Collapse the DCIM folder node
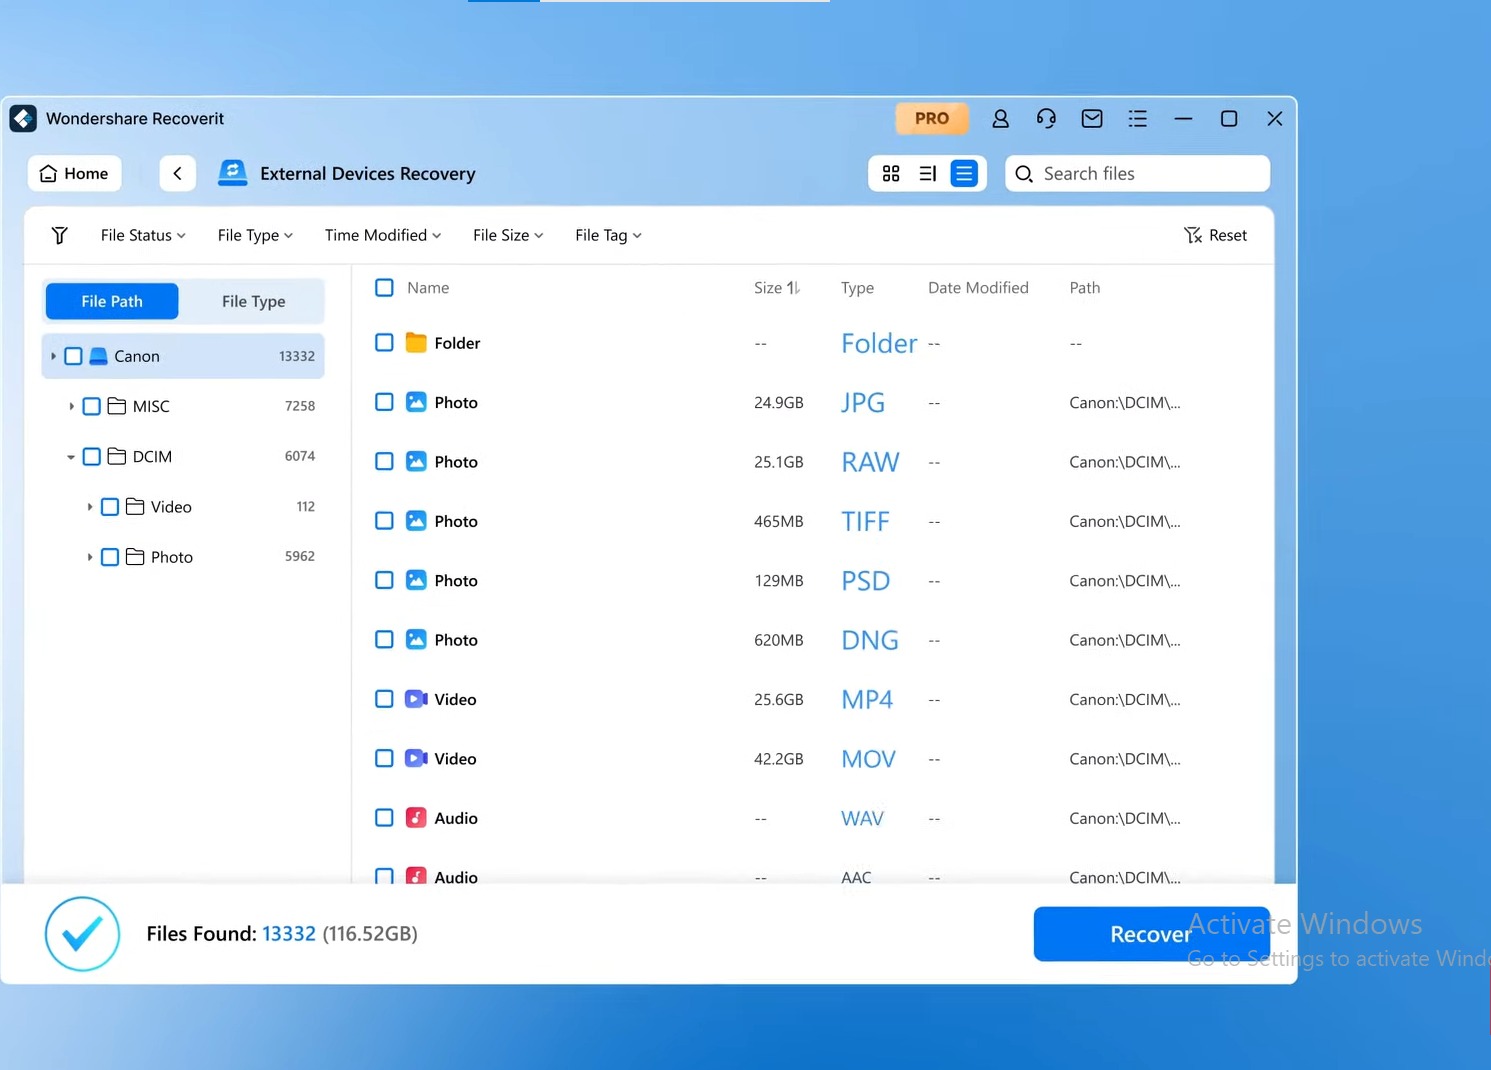1491x1070 pixels. (x=71, y=457)
